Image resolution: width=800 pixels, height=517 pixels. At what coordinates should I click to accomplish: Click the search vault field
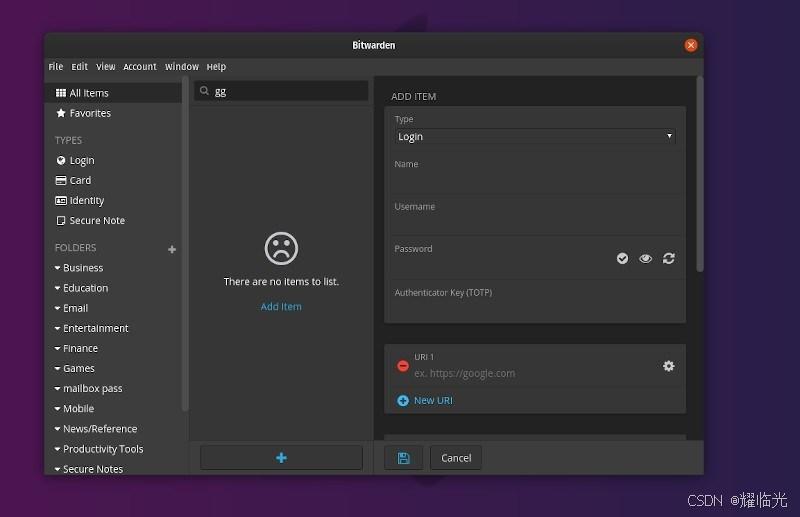[x=281, y=91]
